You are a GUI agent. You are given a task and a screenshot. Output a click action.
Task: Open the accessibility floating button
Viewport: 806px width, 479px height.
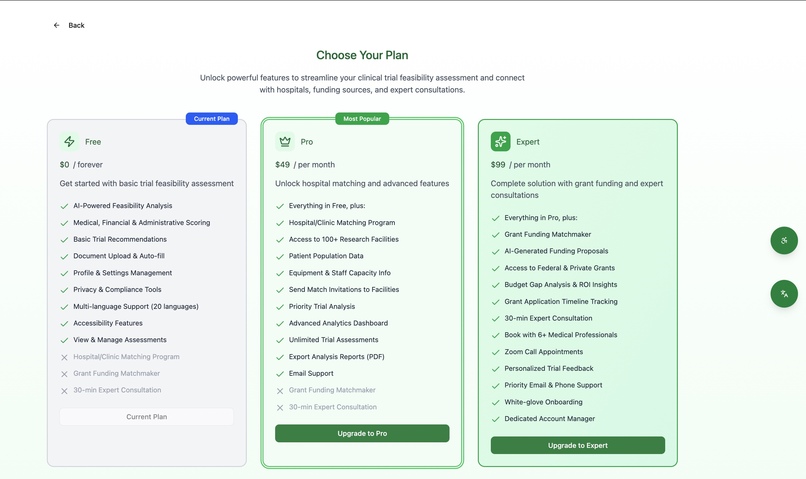click(783, 241)
